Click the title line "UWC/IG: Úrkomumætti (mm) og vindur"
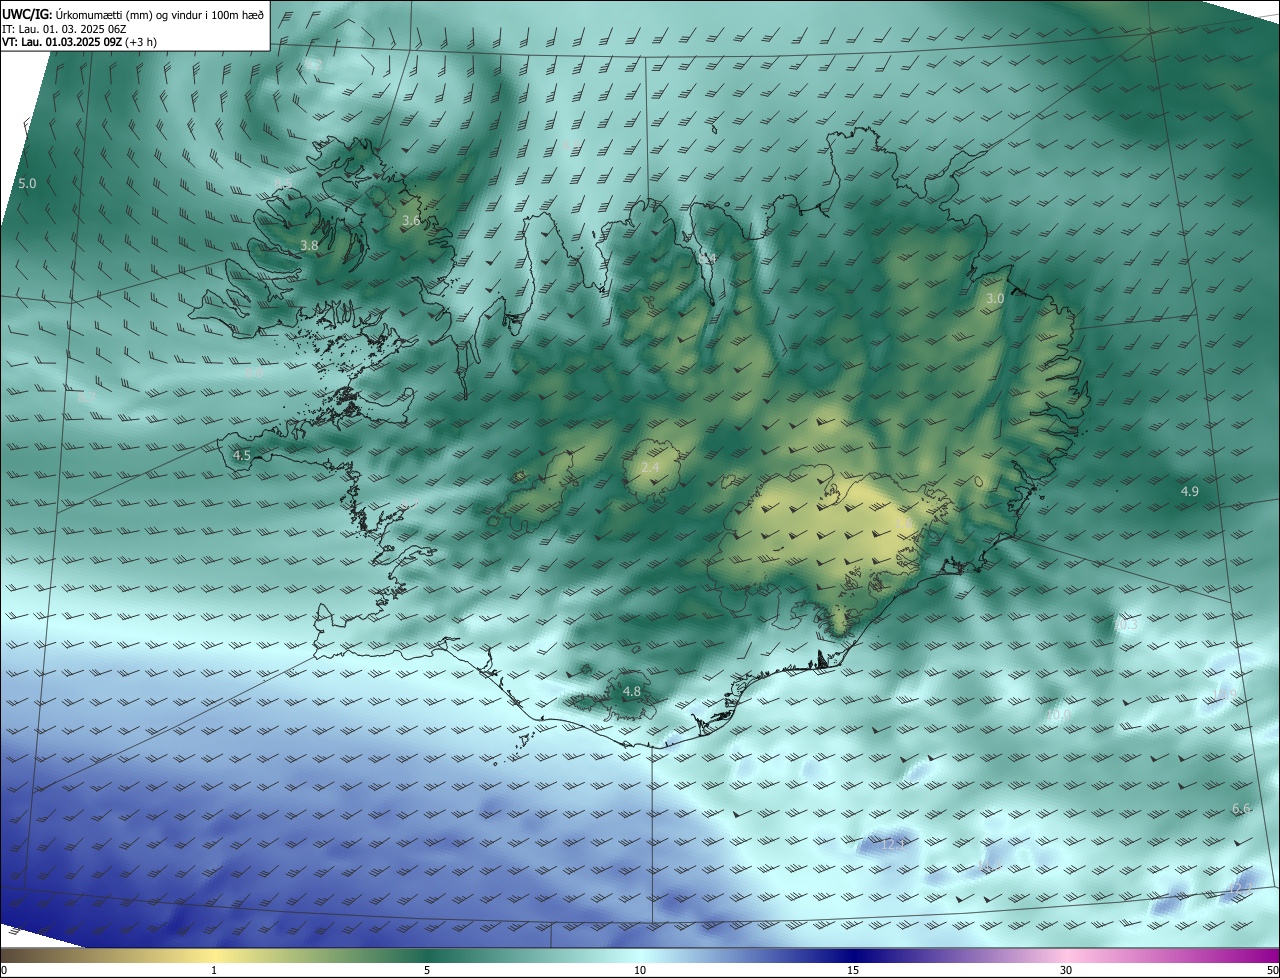 click(134, 15)
